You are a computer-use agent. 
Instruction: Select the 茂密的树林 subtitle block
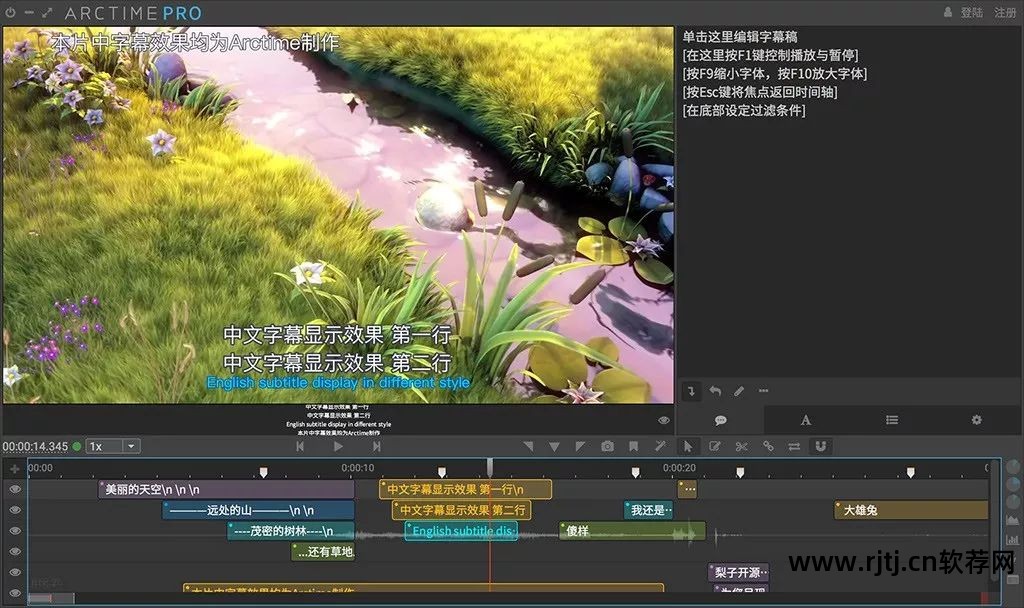point(291,531)
